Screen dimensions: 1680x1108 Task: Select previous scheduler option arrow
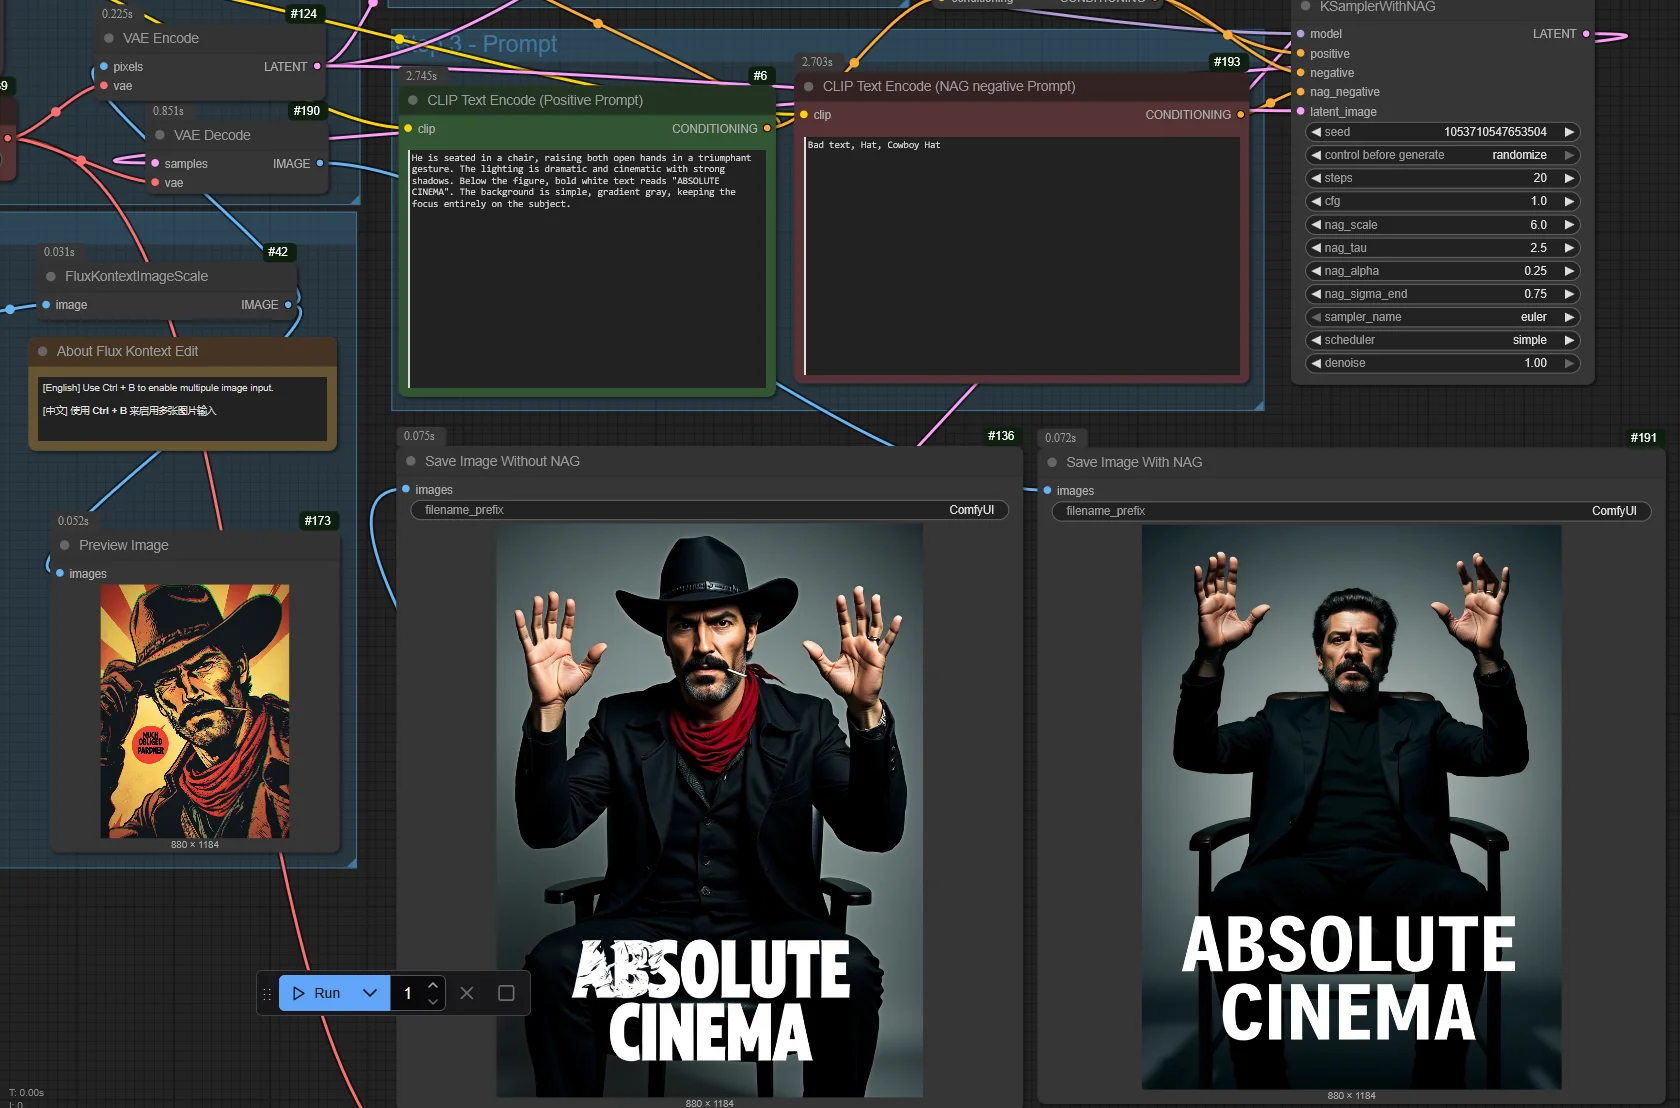pos(1316,340)
